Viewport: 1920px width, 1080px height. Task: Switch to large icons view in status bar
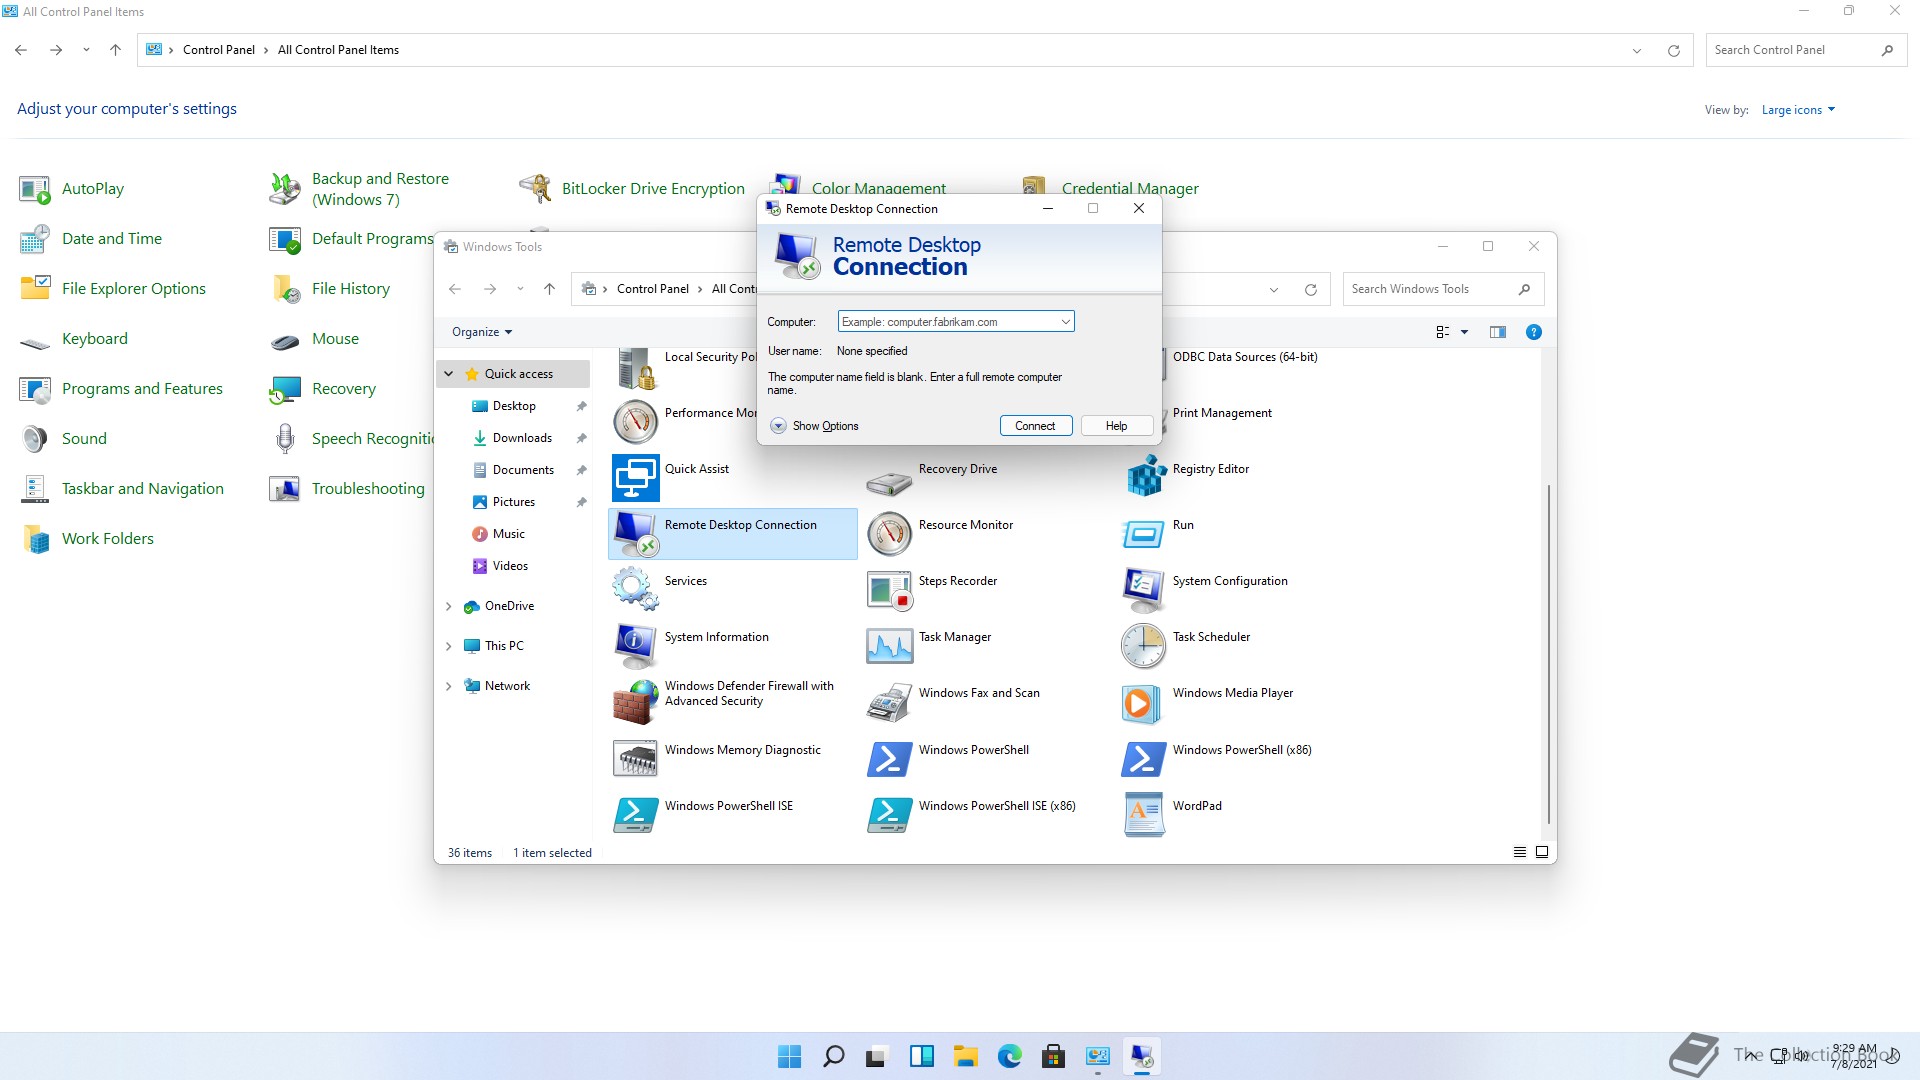coord(1542,852)
